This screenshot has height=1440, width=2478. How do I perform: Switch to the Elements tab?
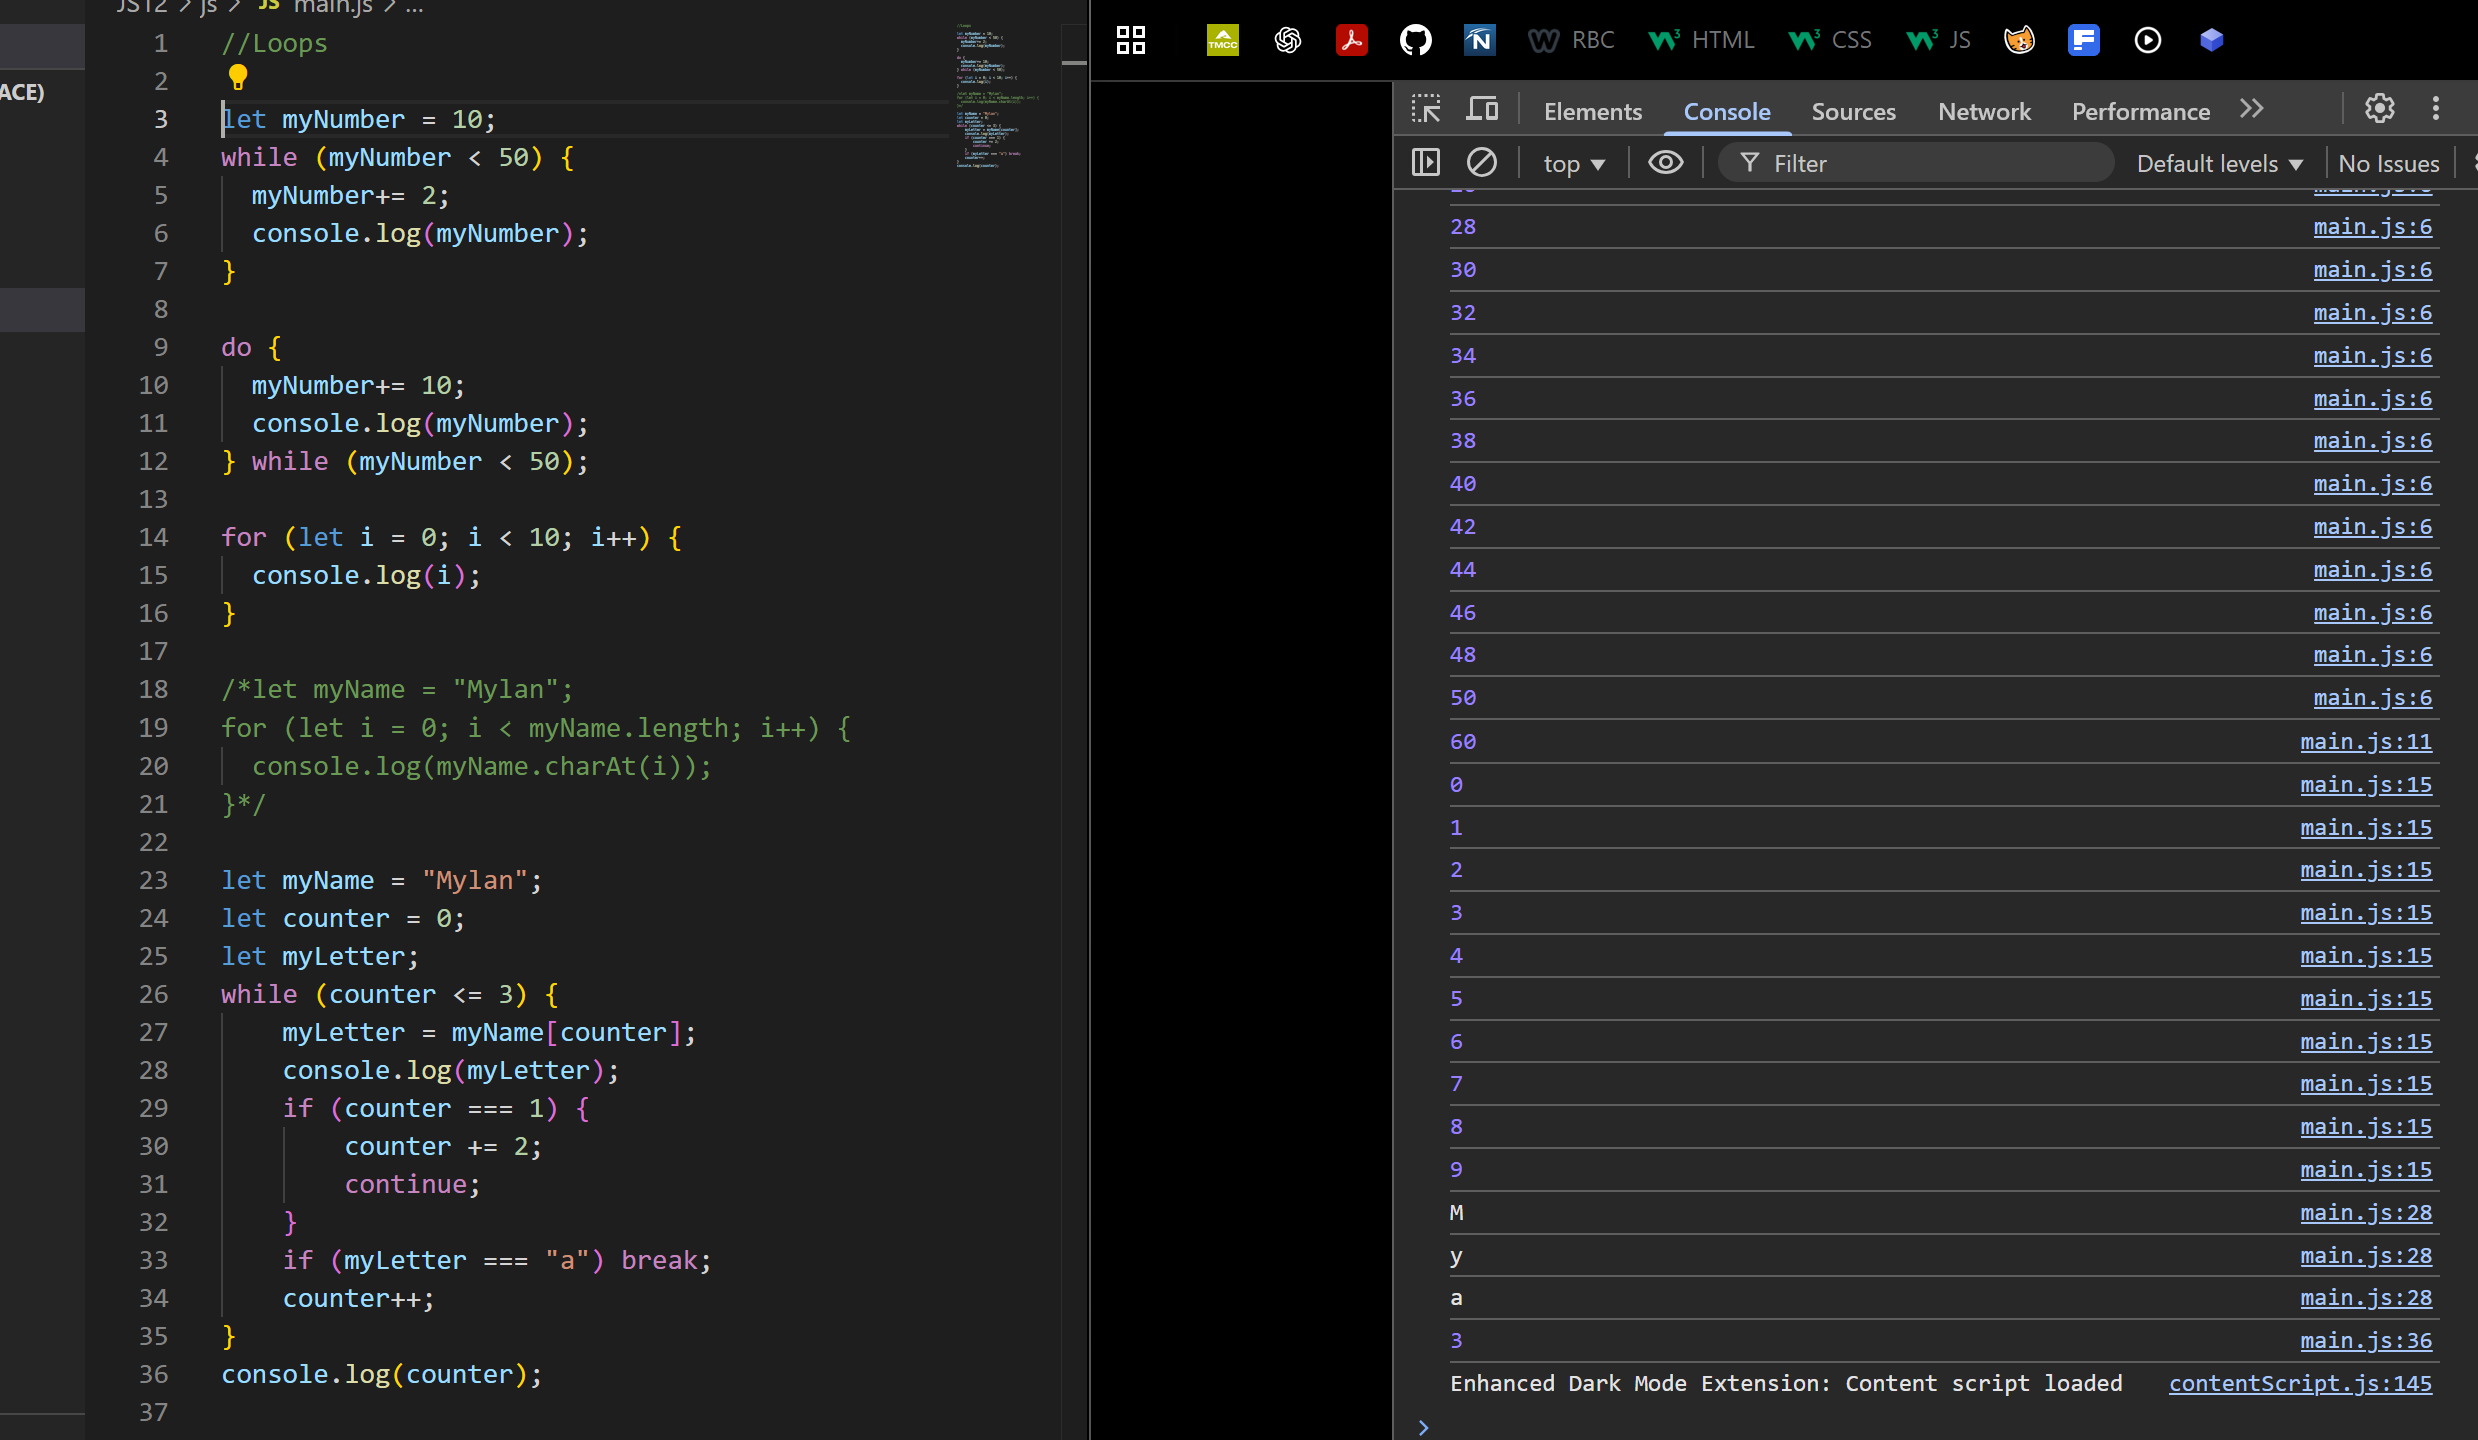tap(1592, 112)
